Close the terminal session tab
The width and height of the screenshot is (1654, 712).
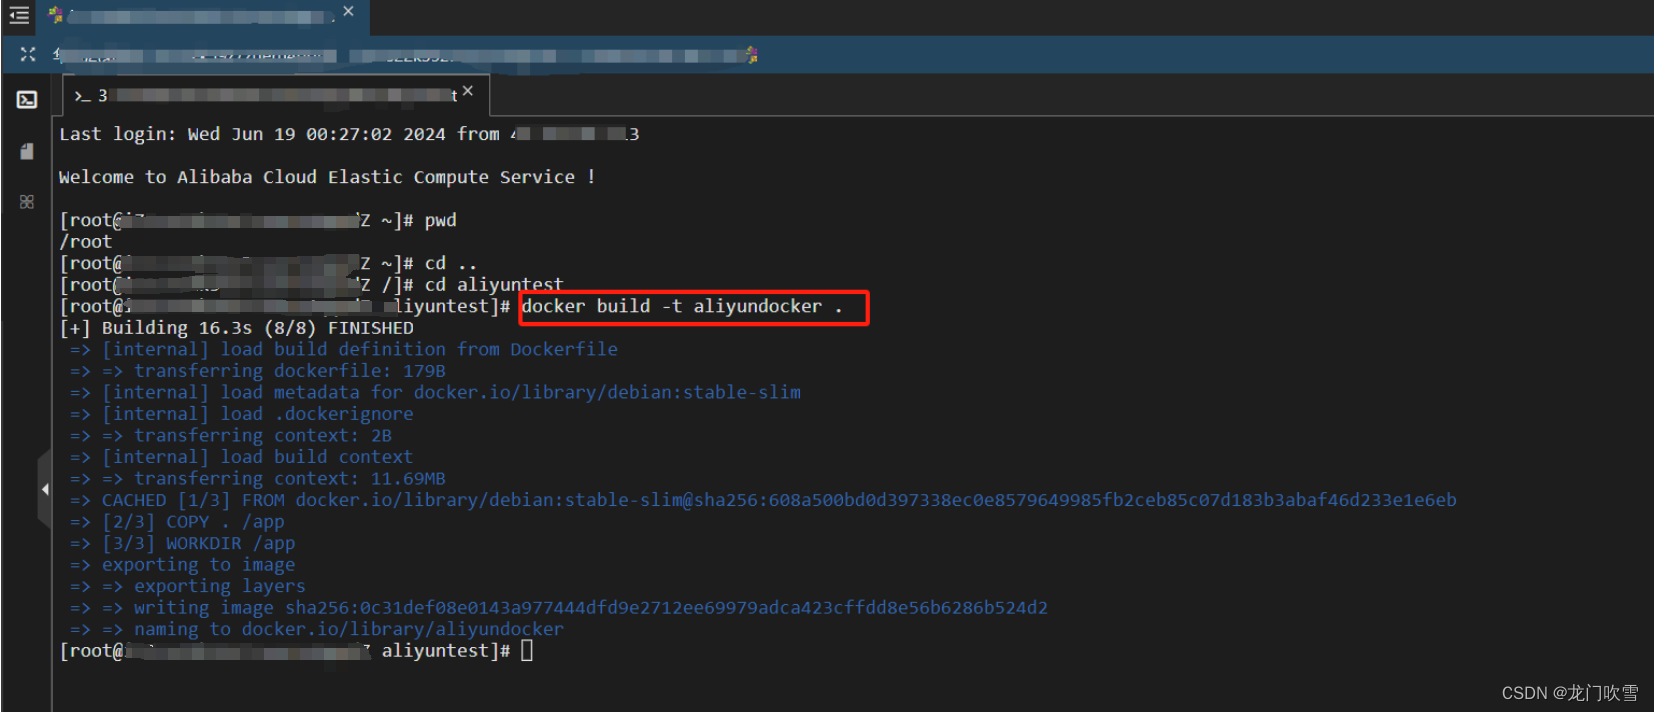pyautogui.click(x=468, y=91)
